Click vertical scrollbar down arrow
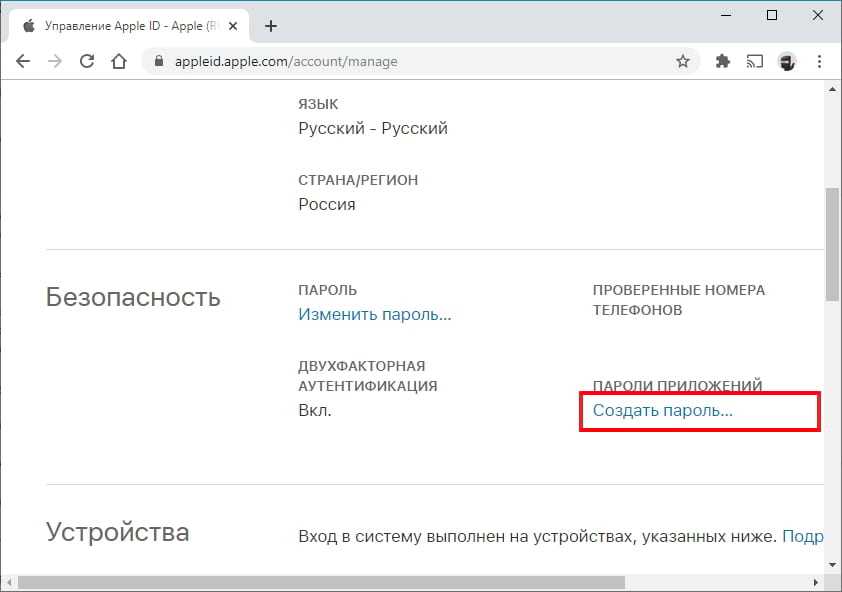This screenshot has width=842, height=592. coord(832,565)
